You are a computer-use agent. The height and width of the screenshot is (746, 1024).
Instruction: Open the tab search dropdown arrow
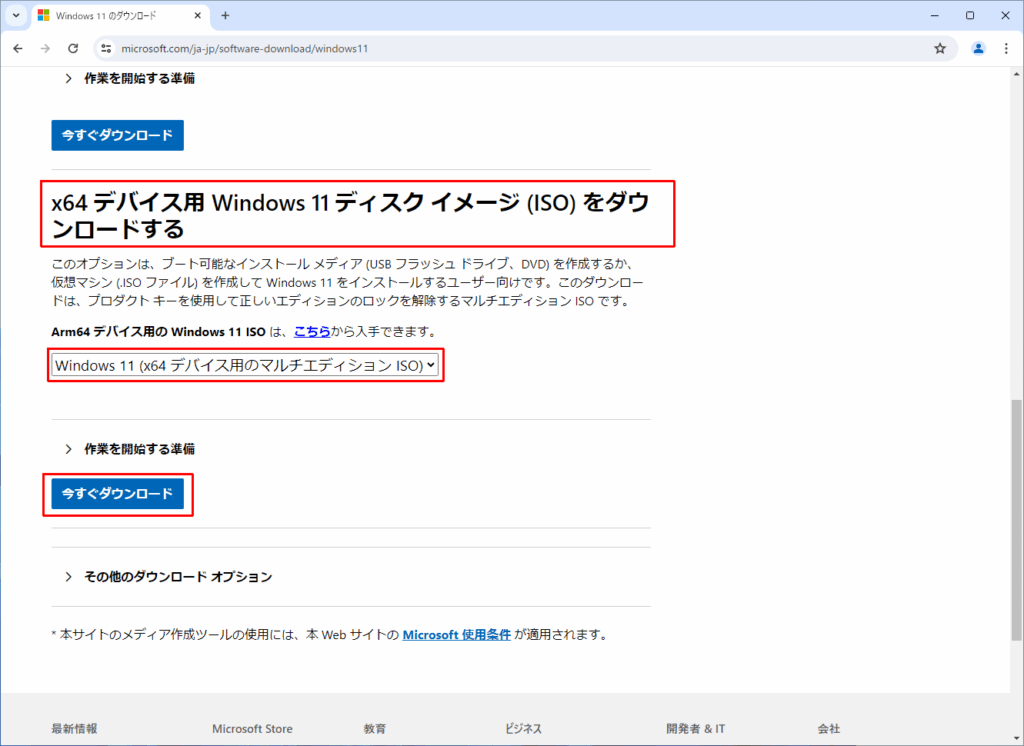[16, 16]
